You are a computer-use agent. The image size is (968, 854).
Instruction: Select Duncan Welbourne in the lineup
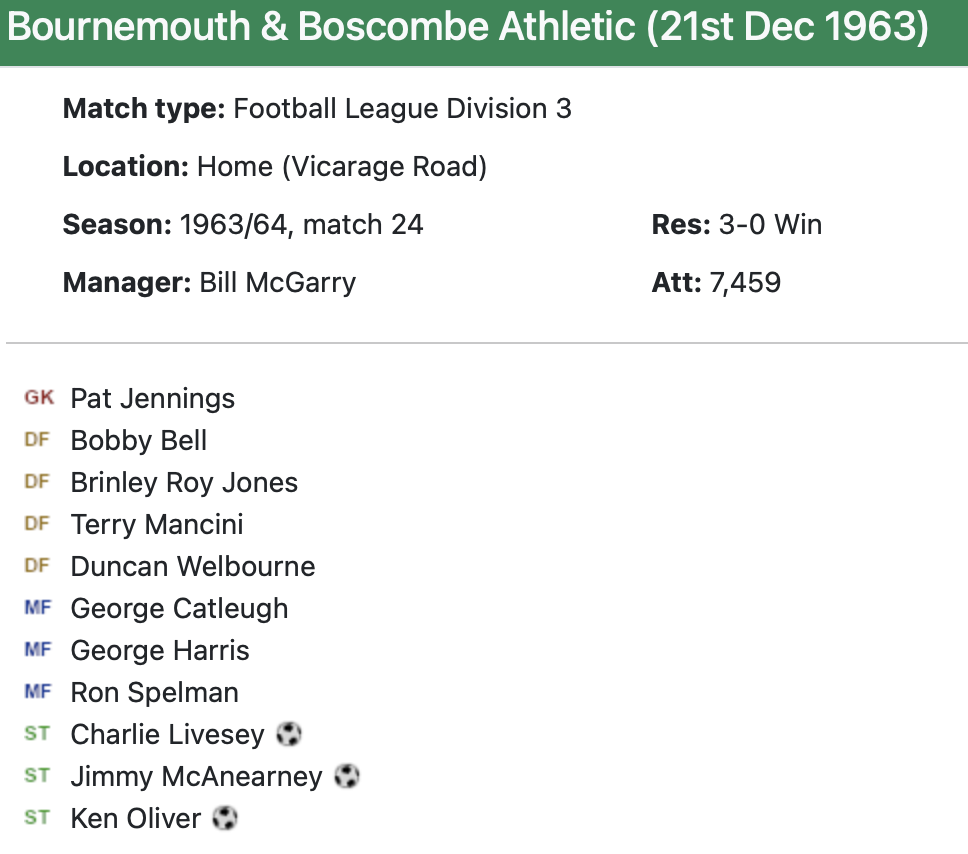pos(193,567)
